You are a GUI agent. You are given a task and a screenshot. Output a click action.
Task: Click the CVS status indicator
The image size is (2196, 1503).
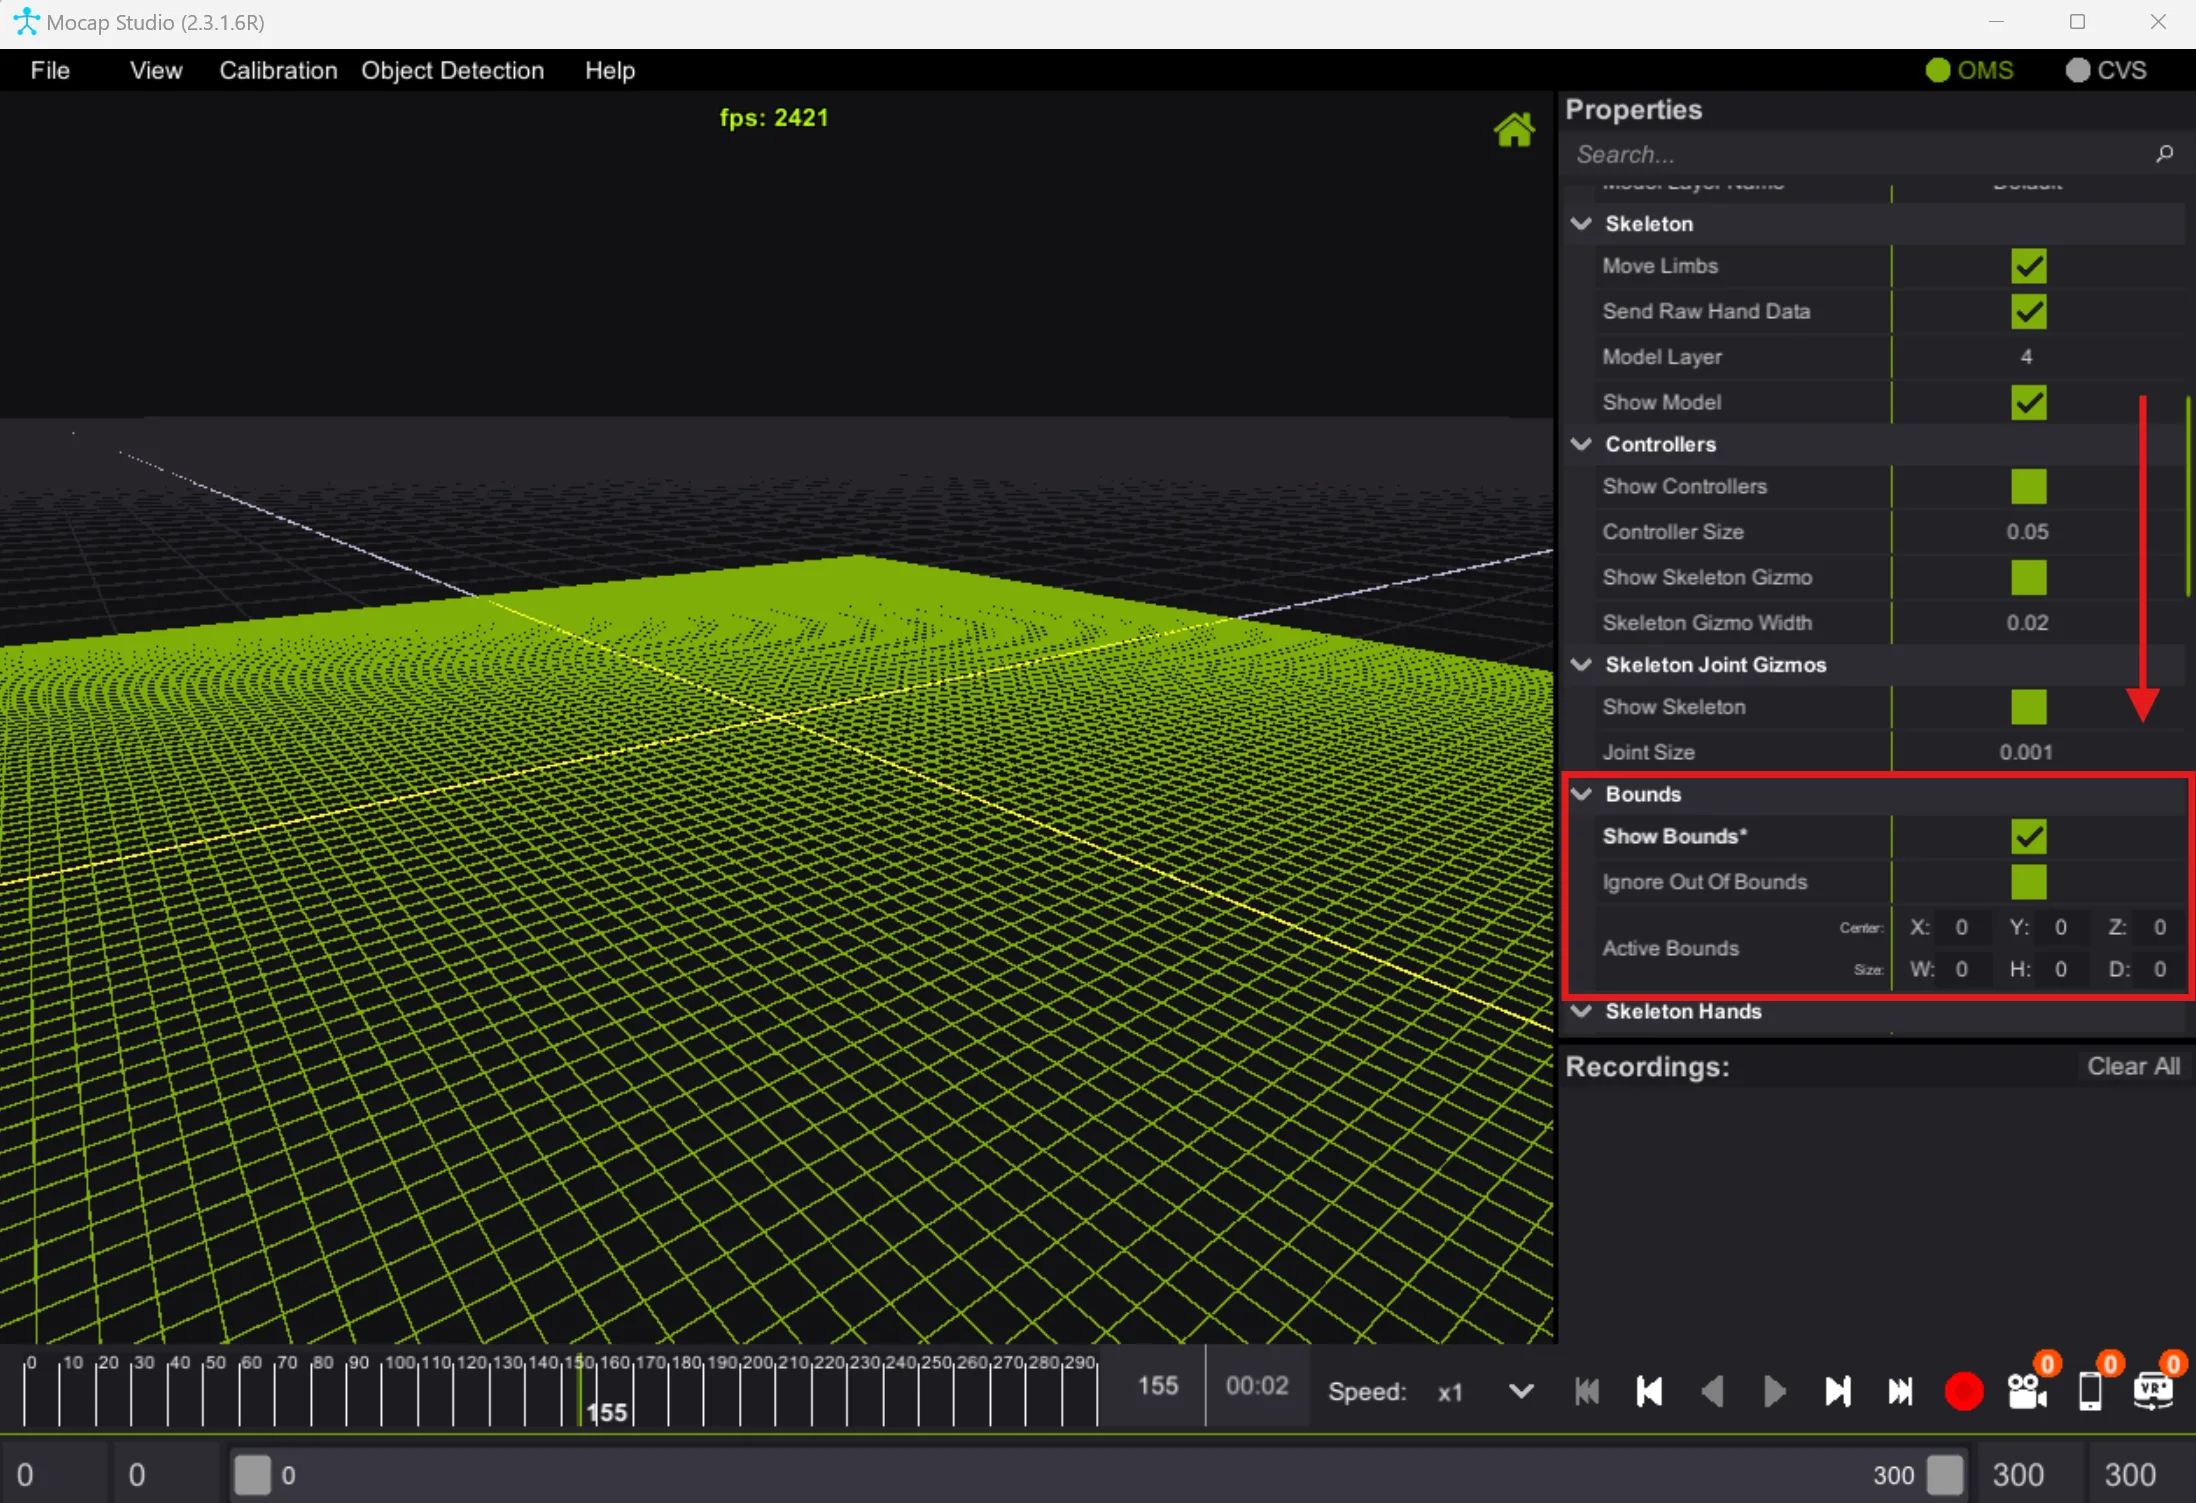(x=2106, y=70)
